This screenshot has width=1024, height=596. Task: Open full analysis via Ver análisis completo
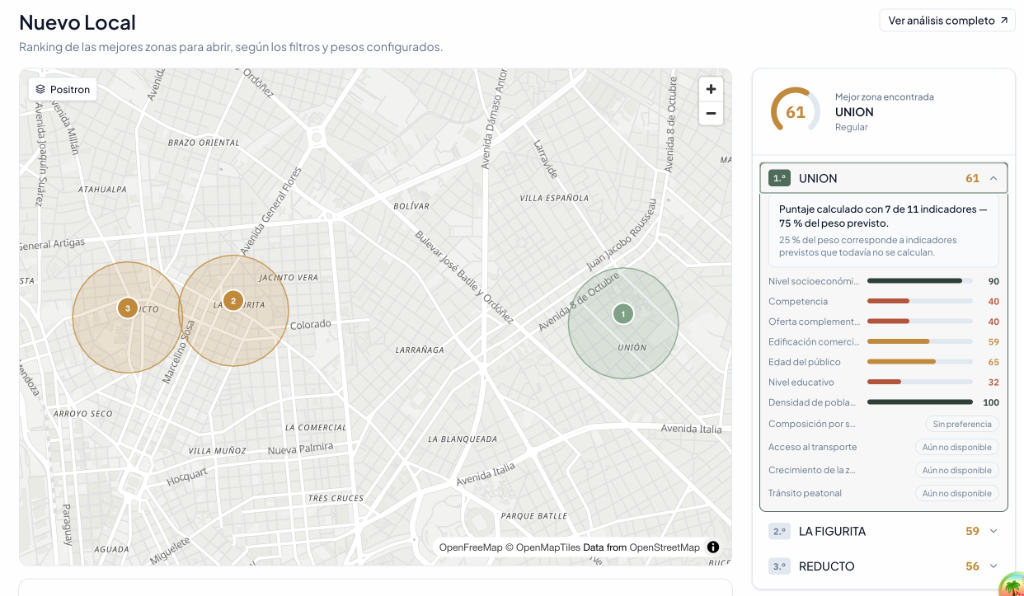(x=947, y=21)
